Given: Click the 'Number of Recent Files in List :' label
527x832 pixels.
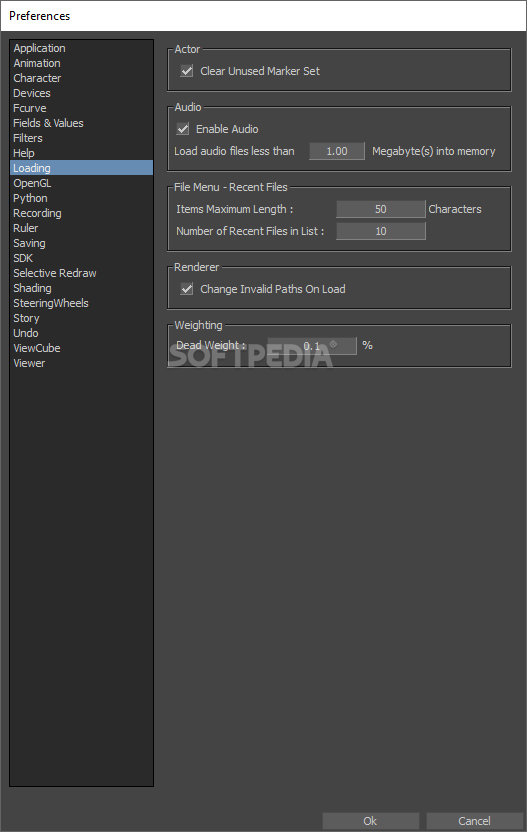Looking at the screenshot, I should (250, 231).
